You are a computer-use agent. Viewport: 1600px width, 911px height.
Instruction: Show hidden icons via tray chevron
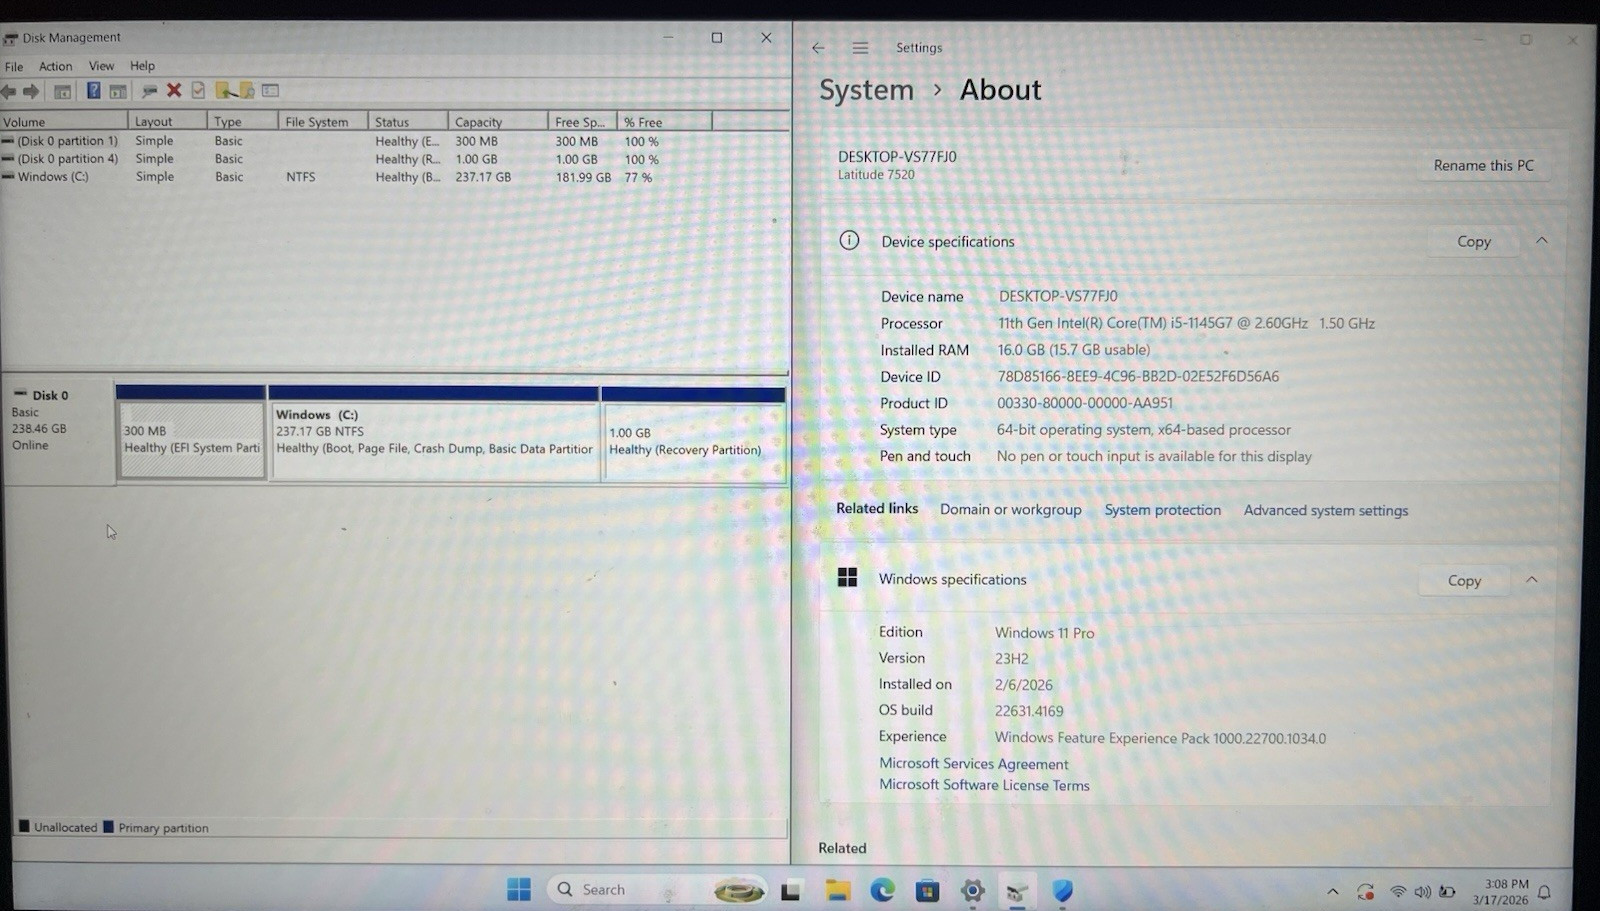(x=1332, y=891)
